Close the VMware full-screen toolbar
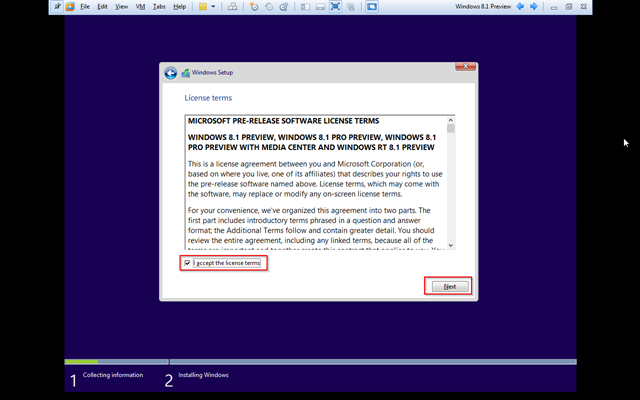The image size is (640, 400). tap(584, 7)
